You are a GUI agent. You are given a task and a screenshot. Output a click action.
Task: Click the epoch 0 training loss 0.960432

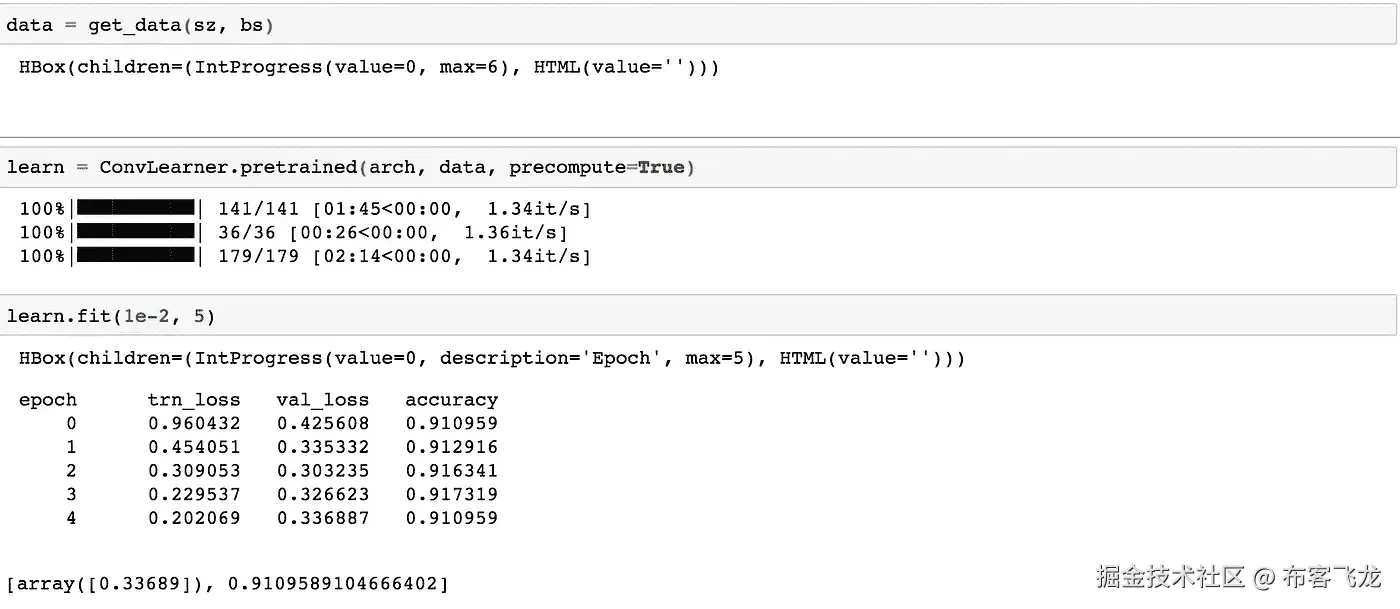coord(194,423)
